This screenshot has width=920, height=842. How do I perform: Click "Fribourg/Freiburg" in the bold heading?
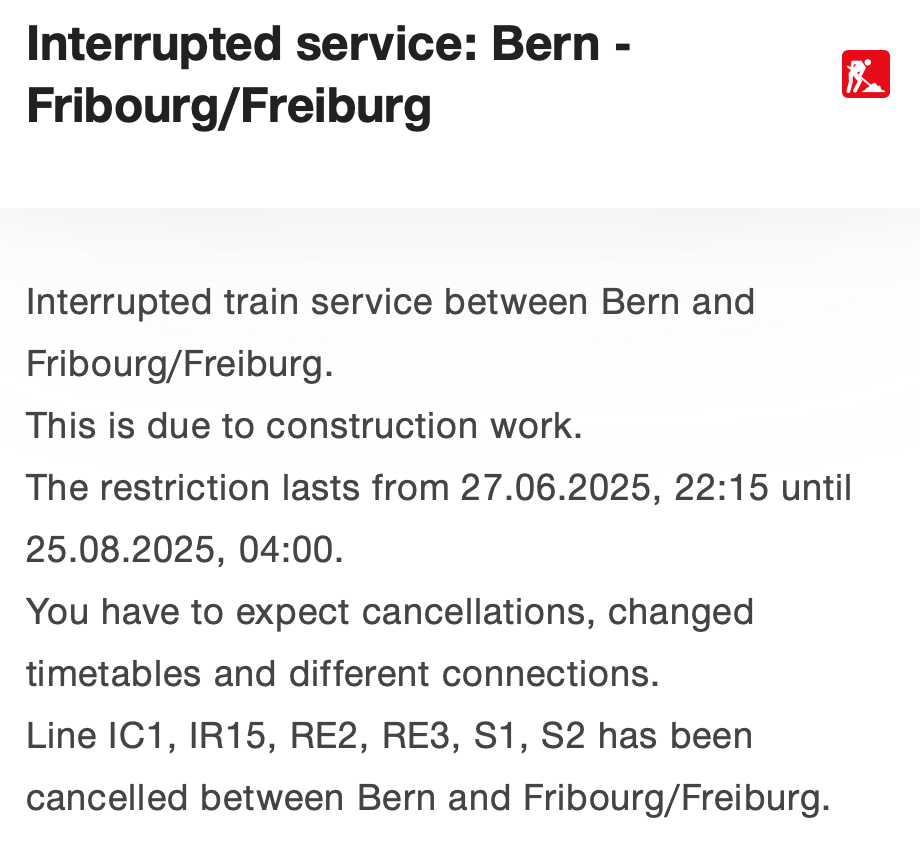(229, 107)
